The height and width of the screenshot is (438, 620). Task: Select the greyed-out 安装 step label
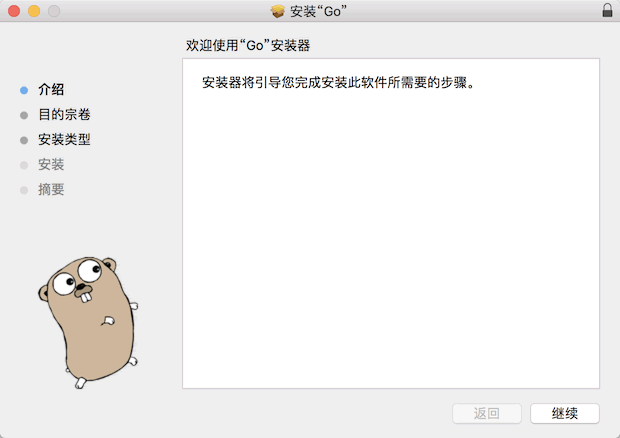51,165
